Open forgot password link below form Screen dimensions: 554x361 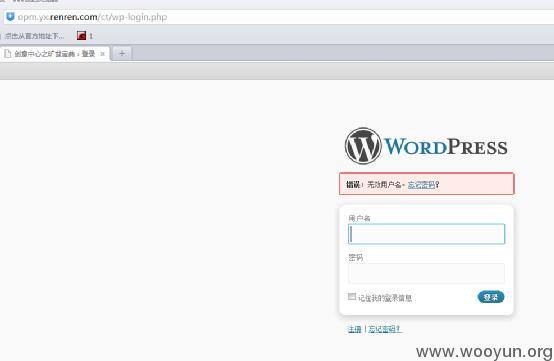point(384,329)
